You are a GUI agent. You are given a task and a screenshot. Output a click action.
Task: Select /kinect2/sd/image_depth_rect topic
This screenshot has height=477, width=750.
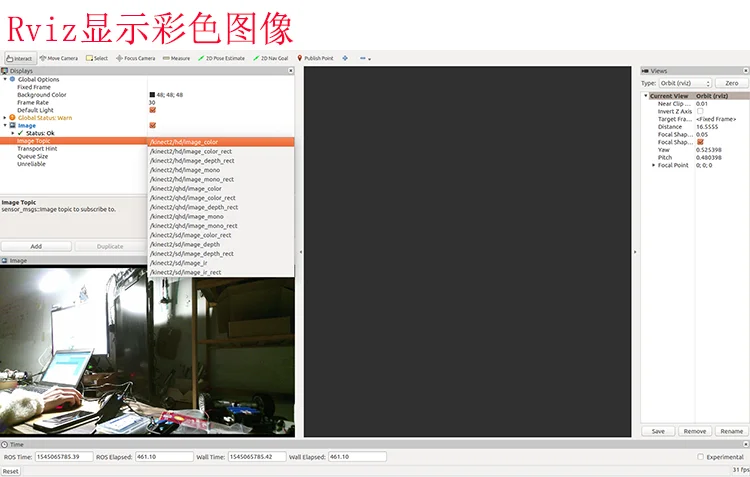click(x=221, y=254)
